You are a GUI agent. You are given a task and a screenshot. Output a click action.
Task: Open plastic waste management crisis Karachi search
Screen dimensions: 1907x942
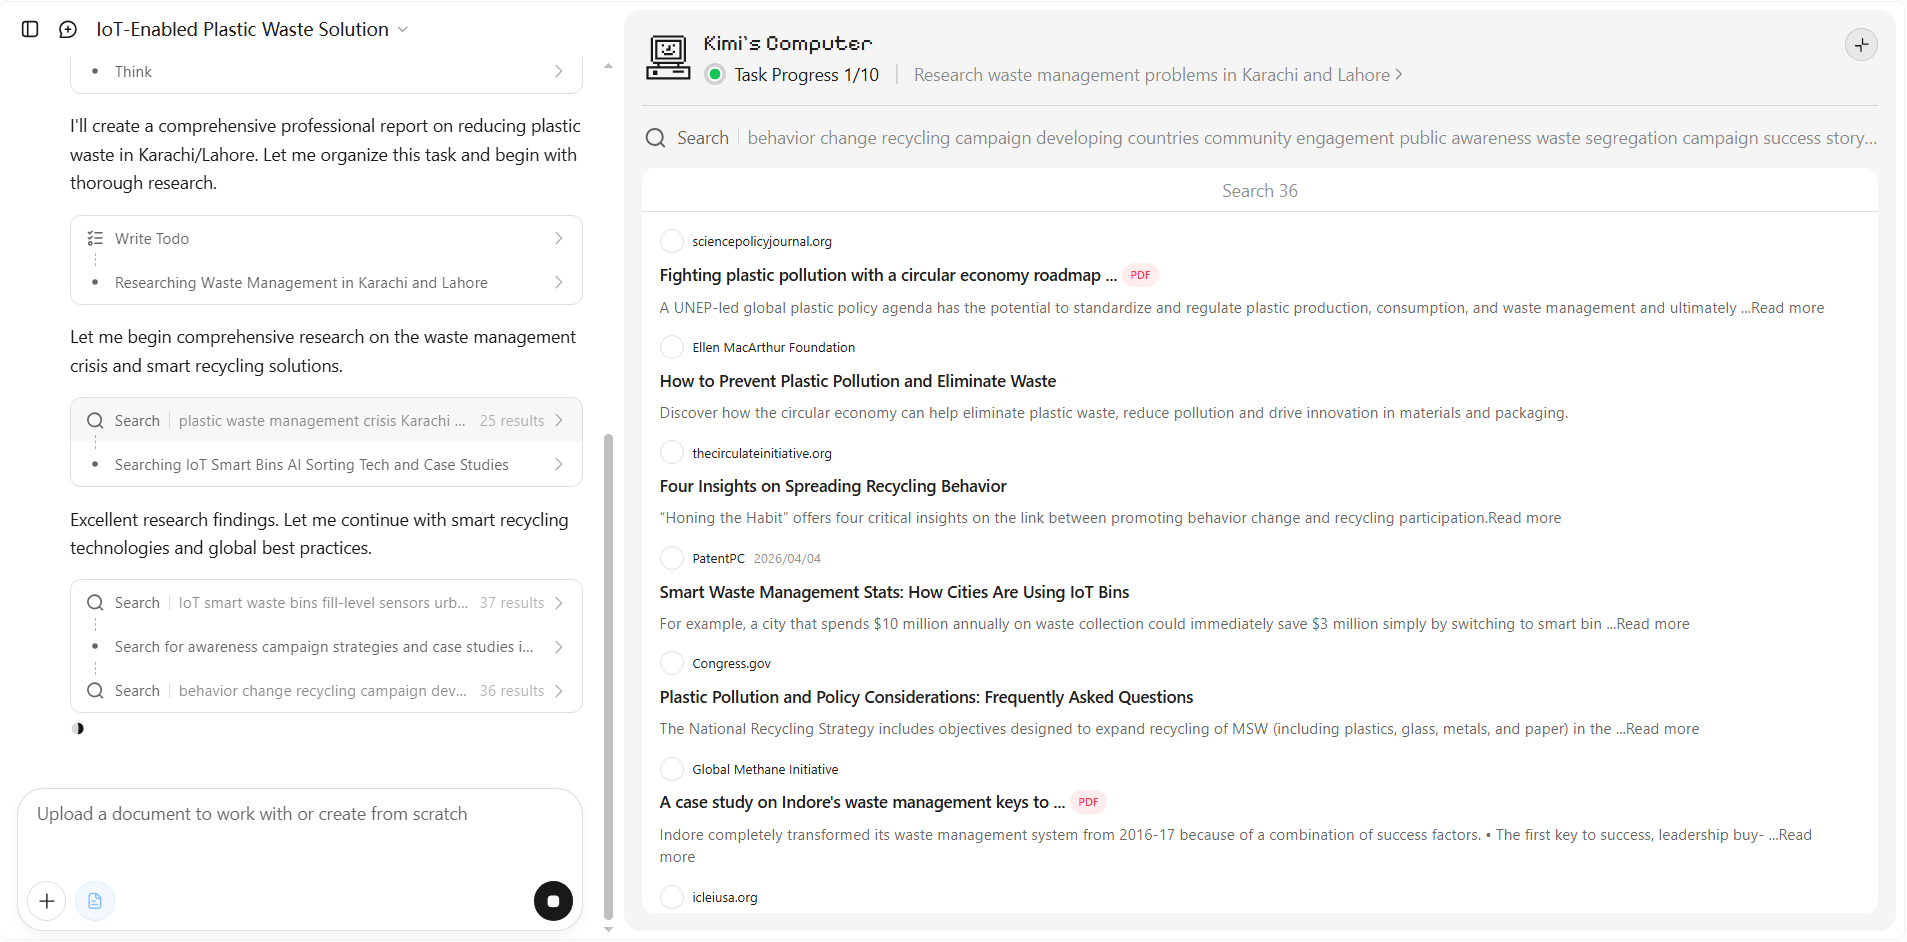(x=326, y=421)
